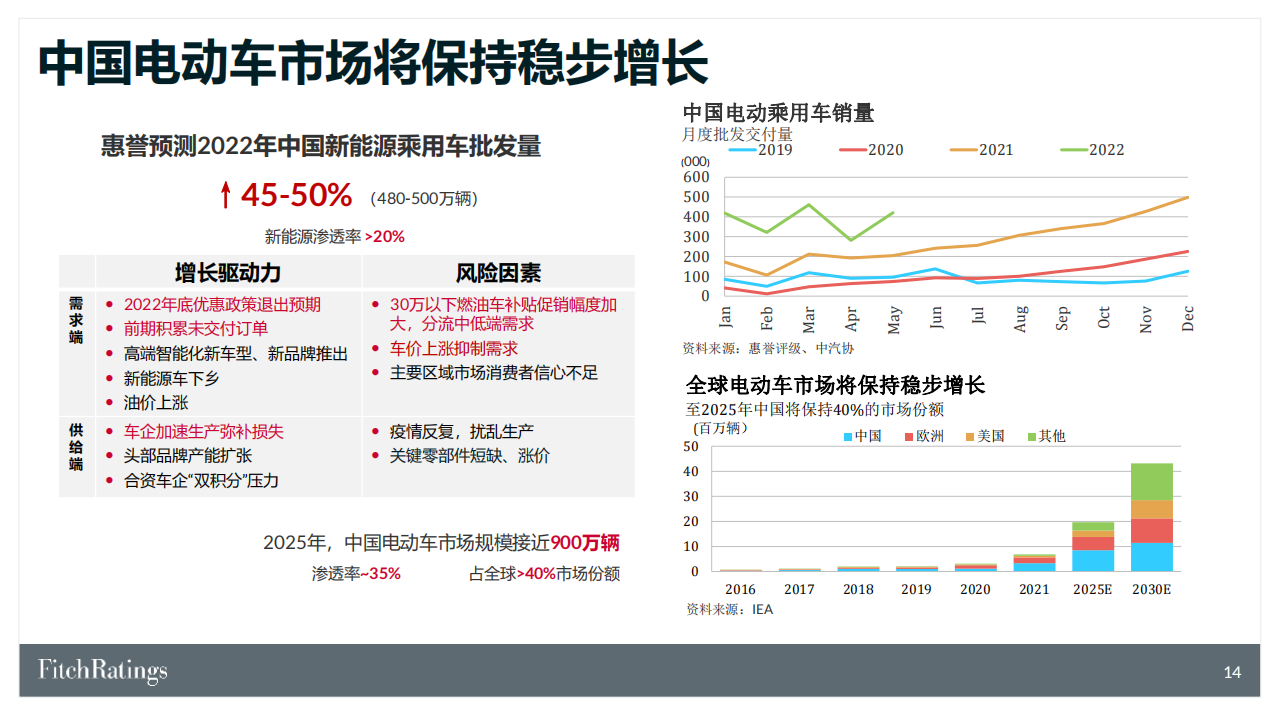Click the 风险因素 column header

pos(498,273)
